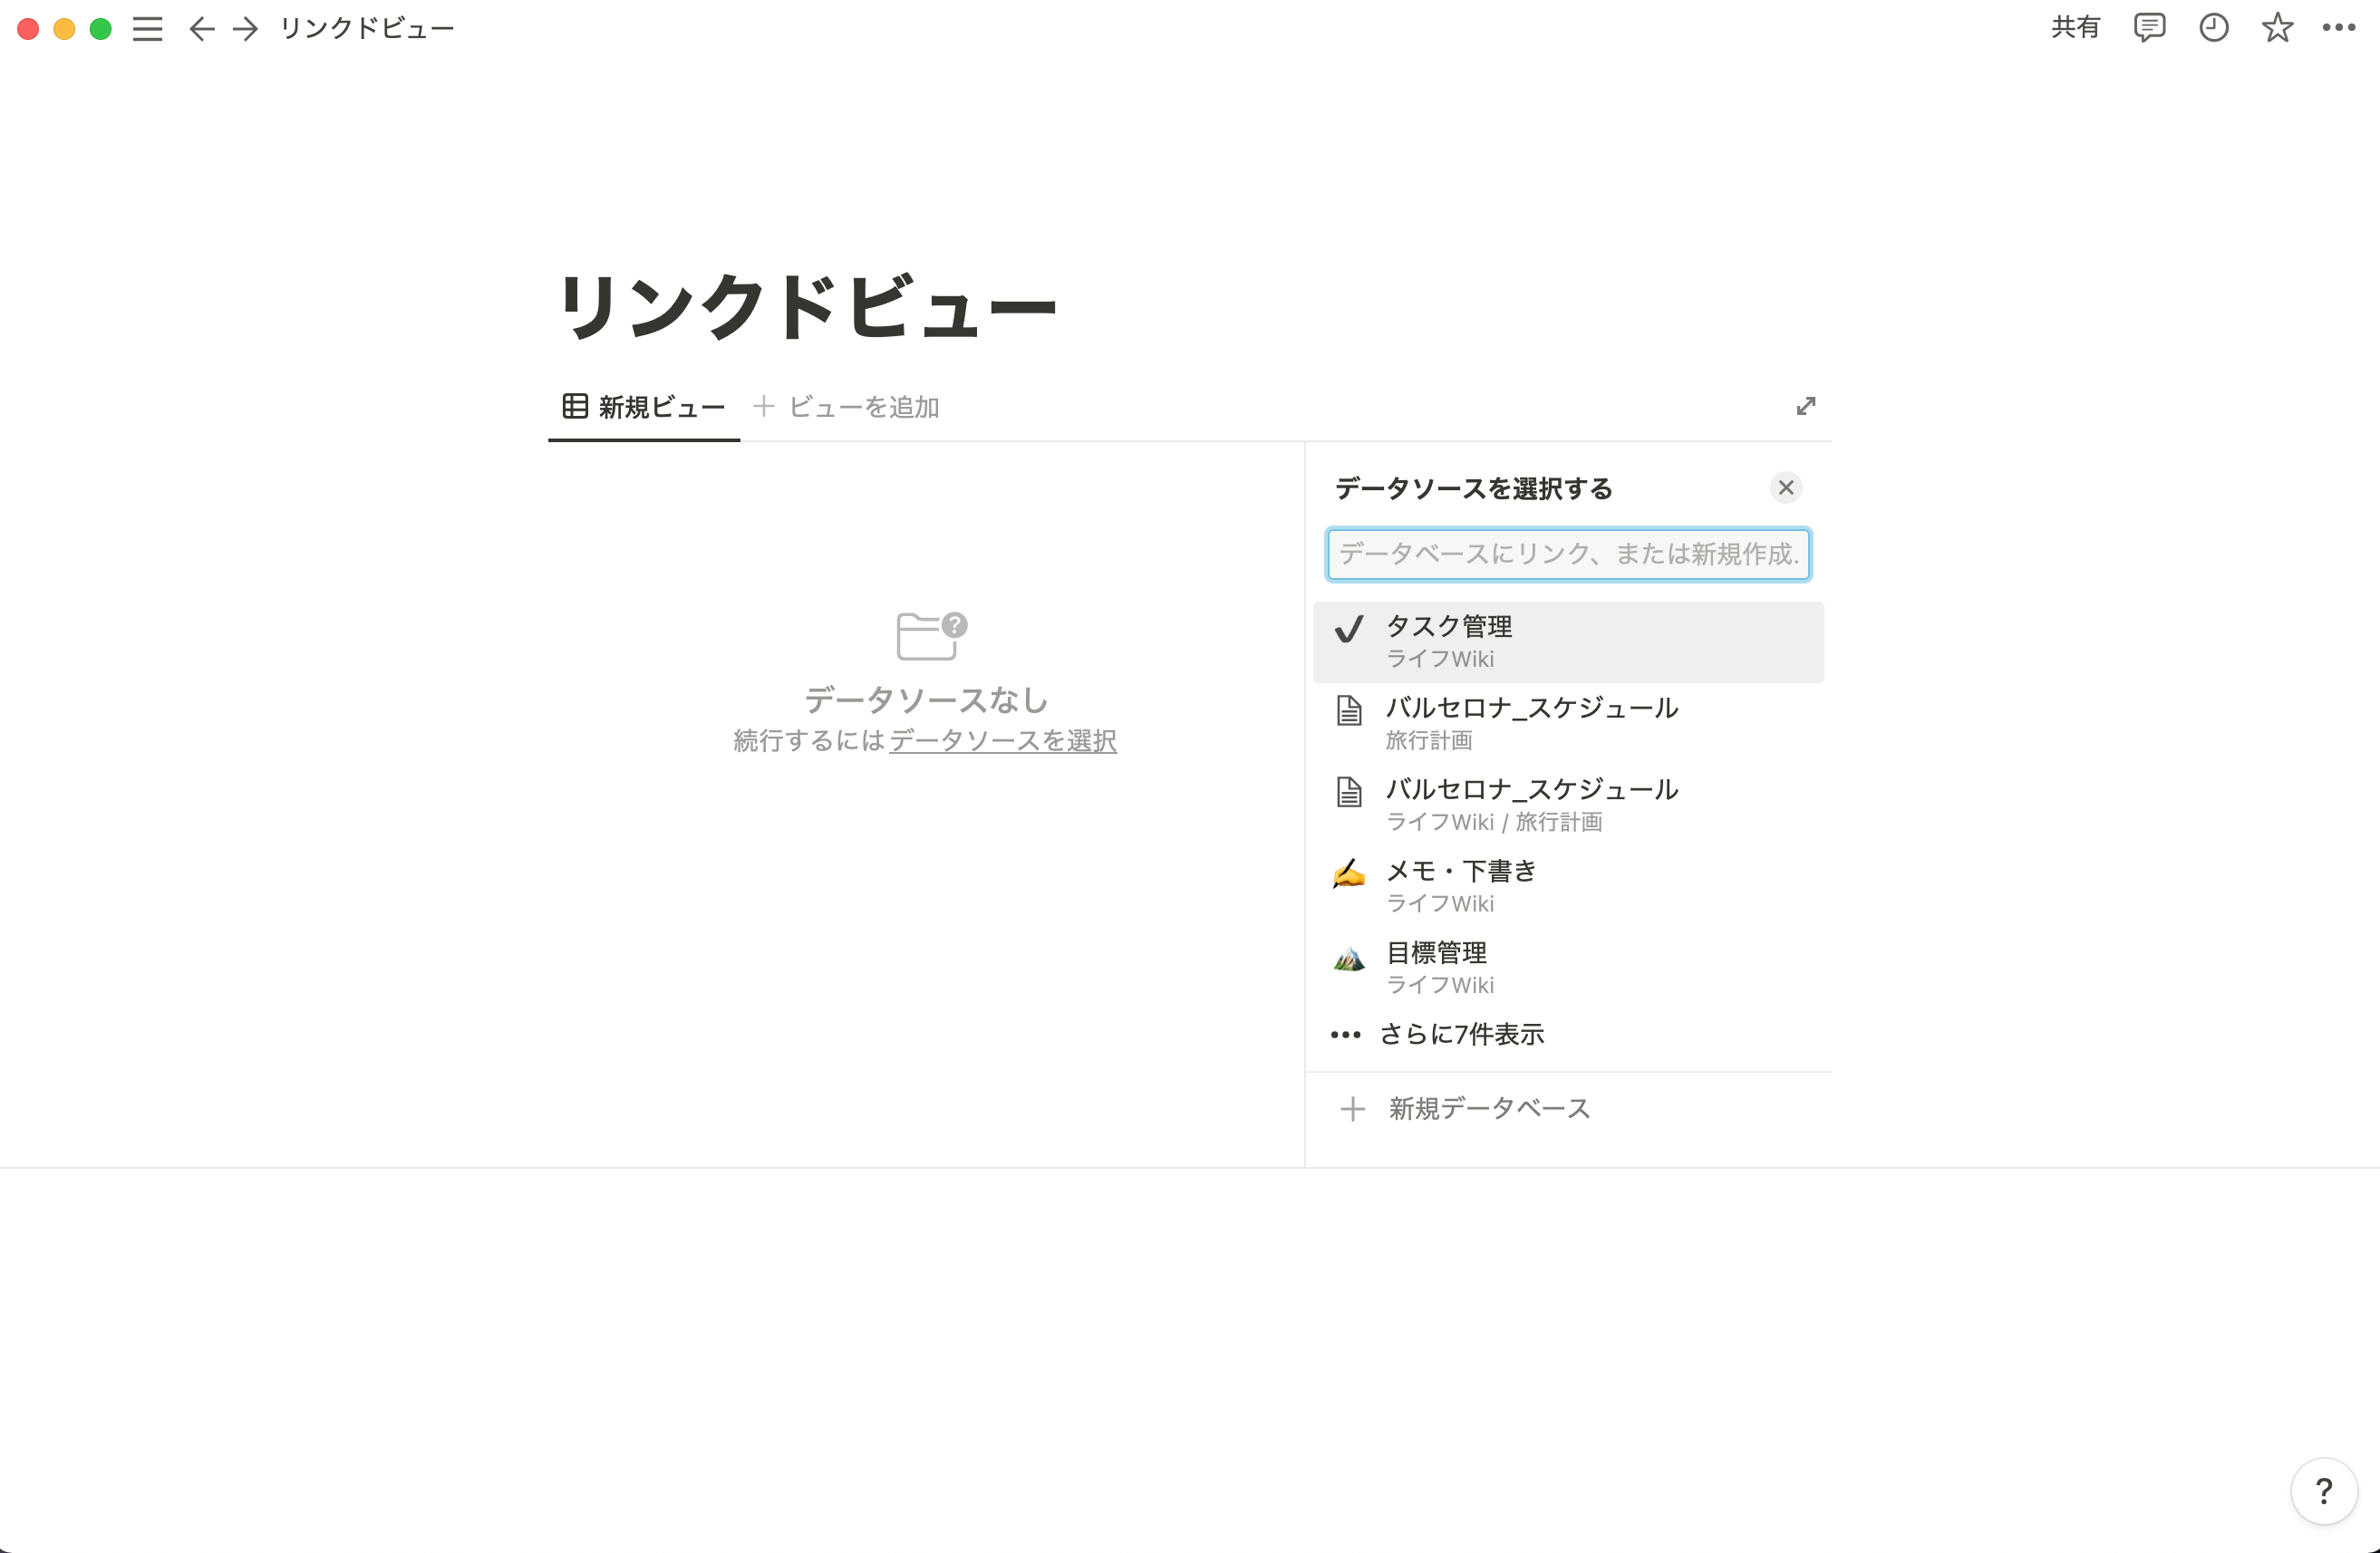Click the plus icon beside 新規データベース

coord(1352,1109)
